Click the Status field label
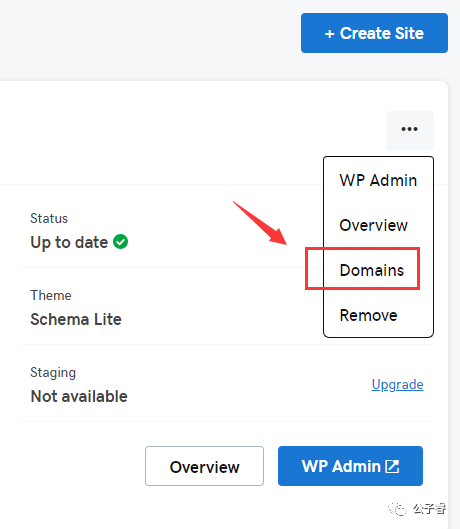The image size is (460, 529). point(49,218)
